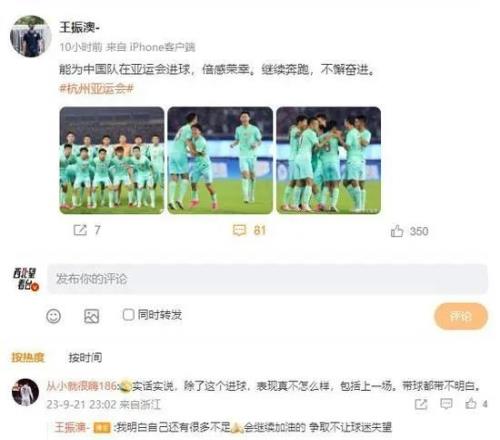Viewport: 500px width, 440px height.
Task: Open the emoji picker in comment box
Action: point(53,316)
